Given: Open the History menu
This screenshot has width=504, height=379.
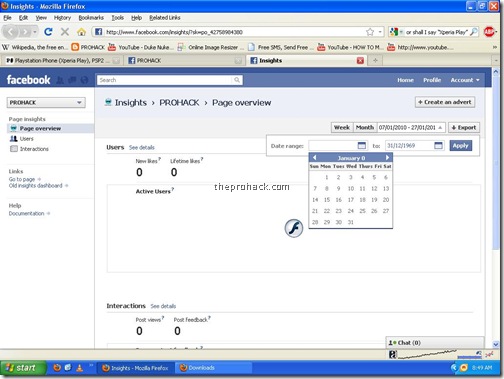Looking at the screenshot, I should click(x=62, y=18).
